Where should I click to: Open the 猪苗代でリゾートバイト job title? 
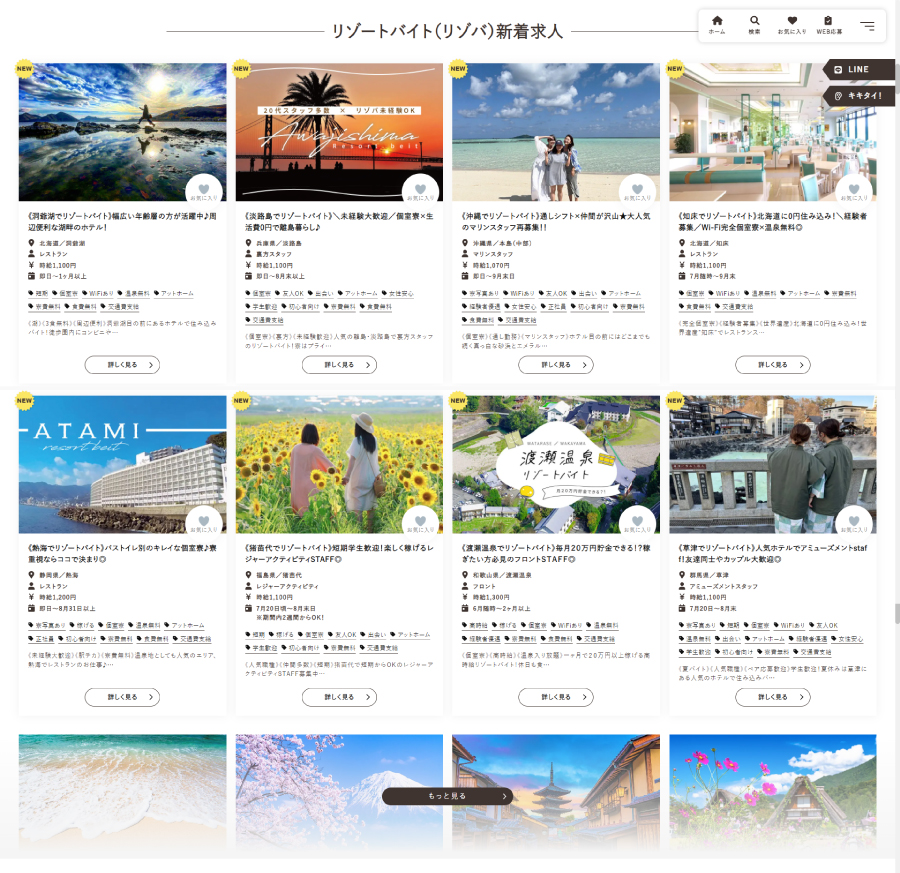point(339,553)
